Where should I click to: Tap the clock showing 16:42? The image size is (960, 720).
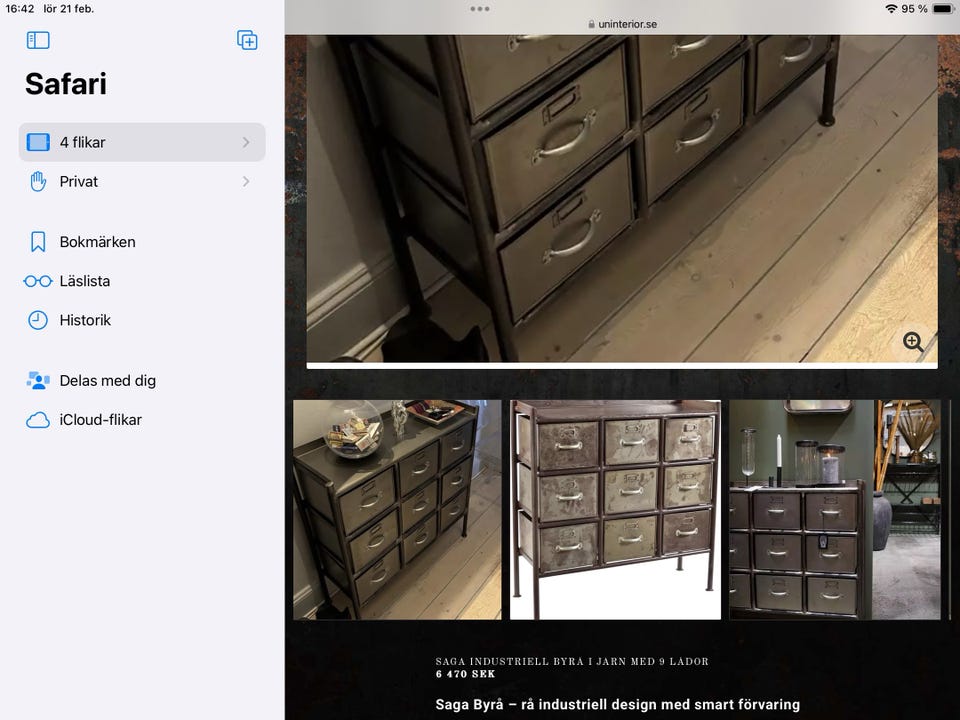[x=20, y=9]
